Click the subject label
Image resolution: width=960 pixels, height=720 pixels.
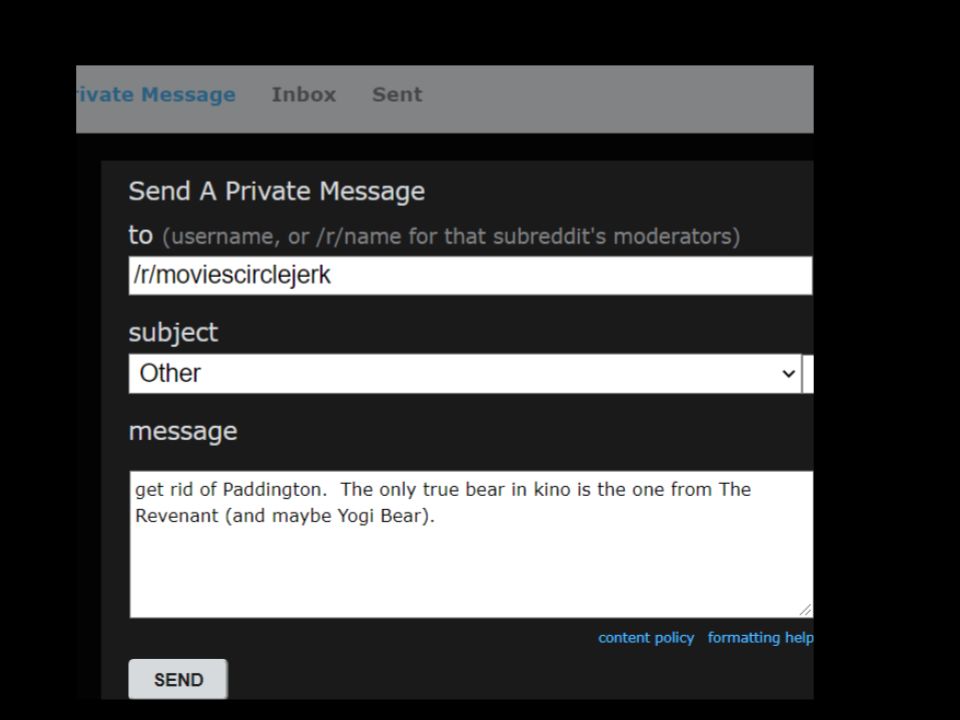pos(173,332)
